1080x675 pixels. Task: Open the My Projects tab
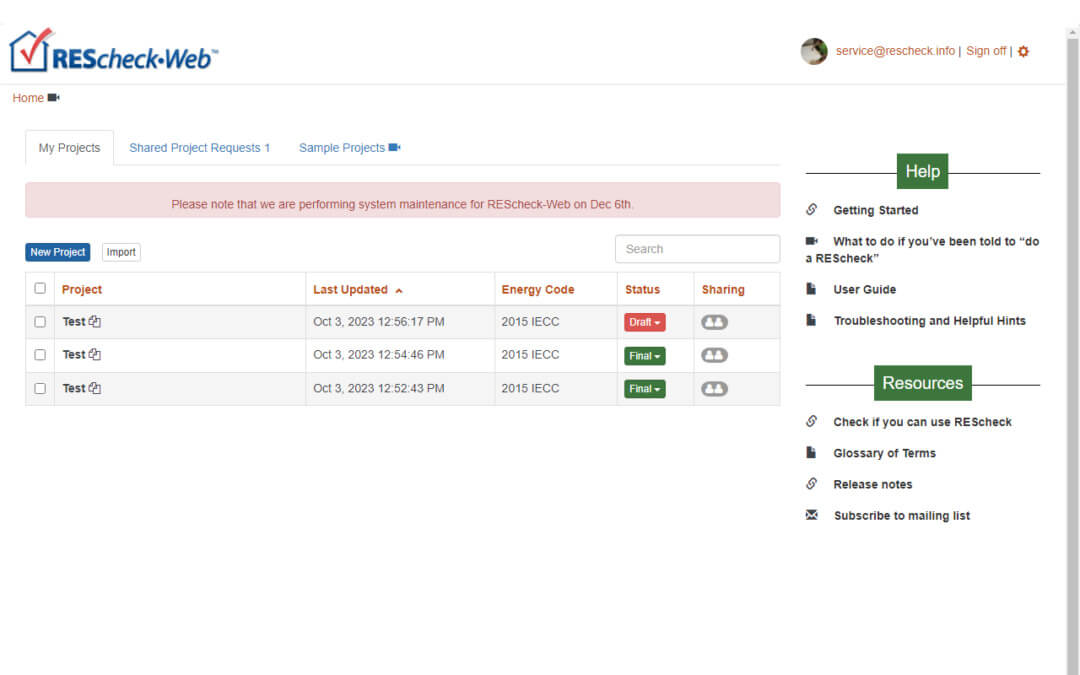tap(69, 148)
